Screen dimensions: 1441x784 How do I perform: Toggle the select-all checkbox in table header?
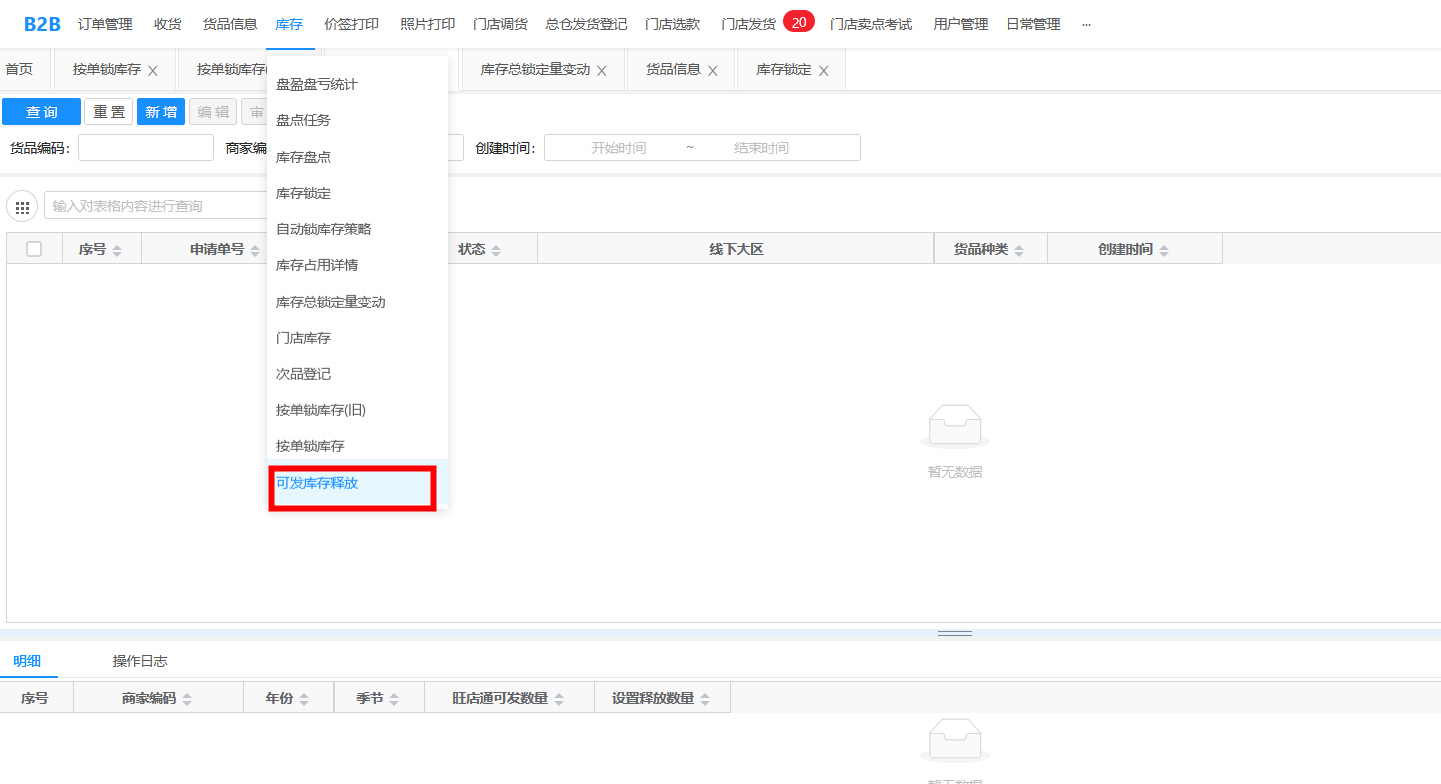pos(34,249)
